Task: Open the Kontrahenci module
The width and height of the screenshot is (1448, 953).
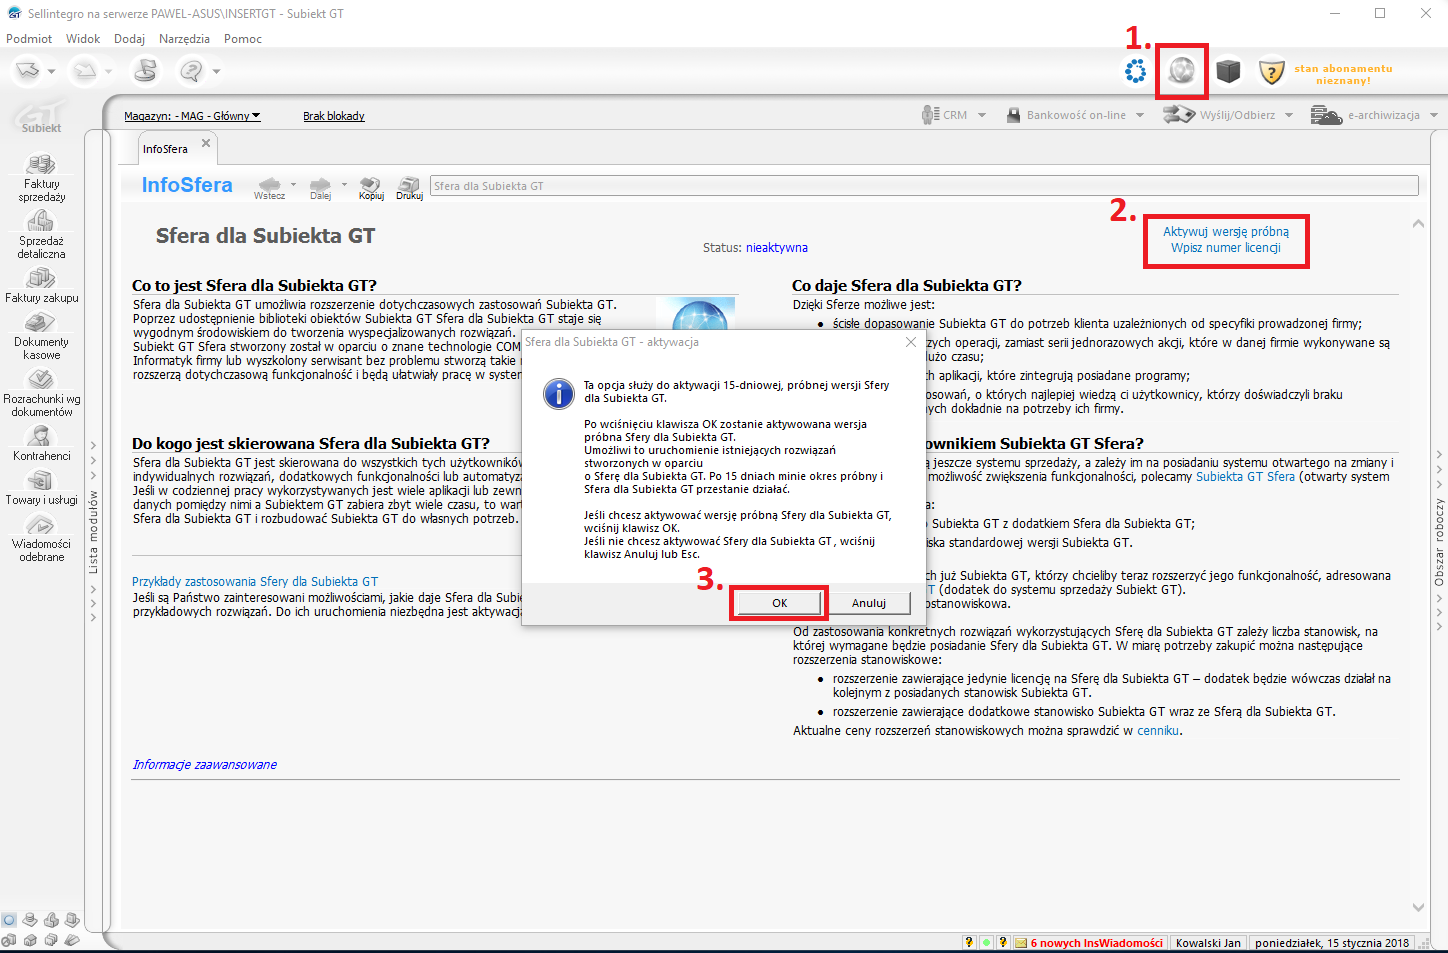Action: click(41, 443)
